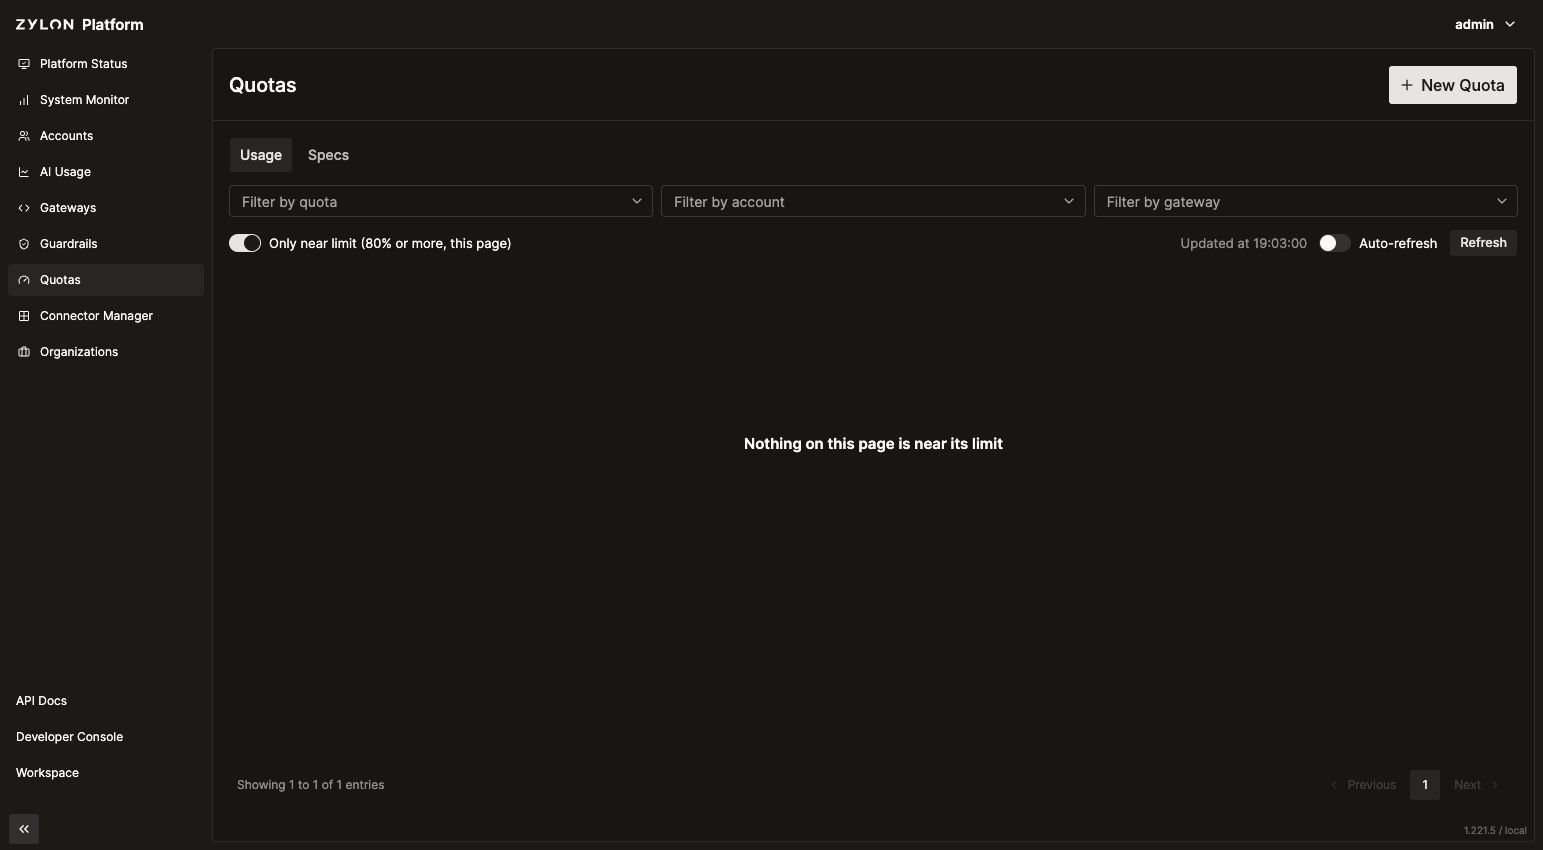Click the Refresh button

[x=1483, y=243]
